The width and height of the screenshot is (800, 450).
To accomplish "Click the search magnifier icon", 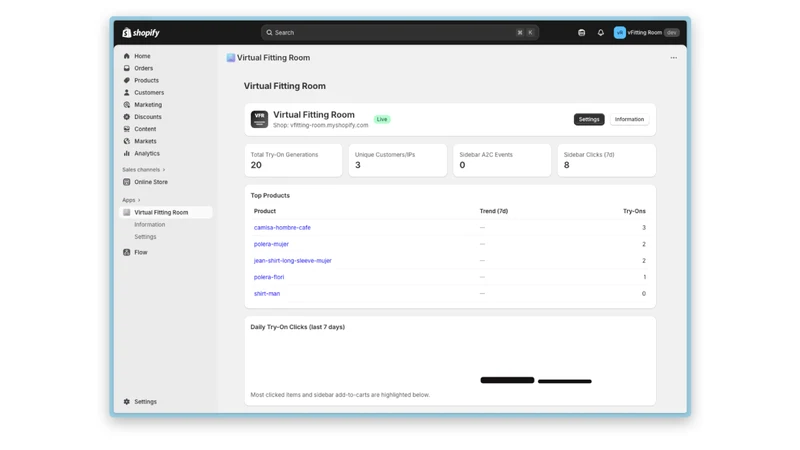I will point(269,33).
